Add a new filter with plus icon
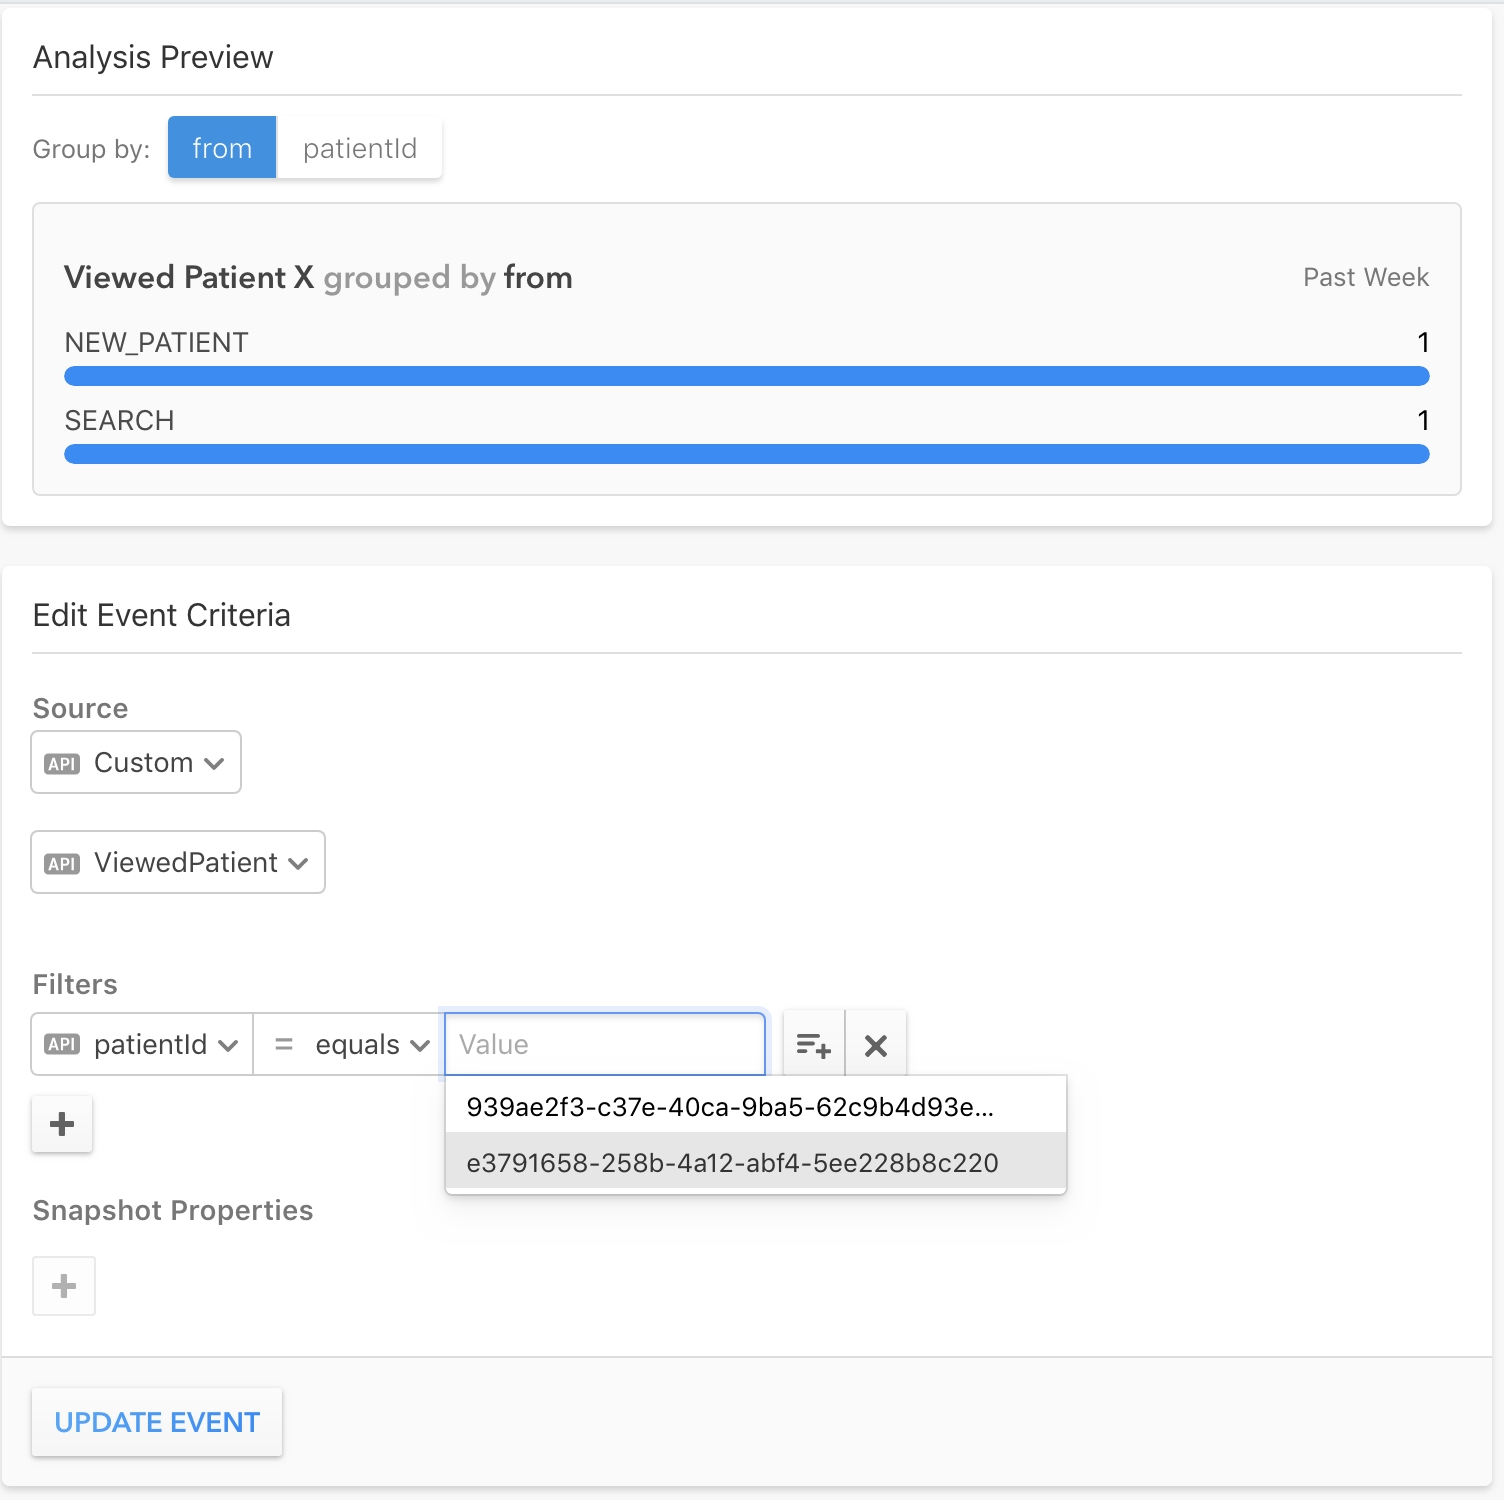1504x1500 pixels. pyautogui.click(x=62, y=1124)
